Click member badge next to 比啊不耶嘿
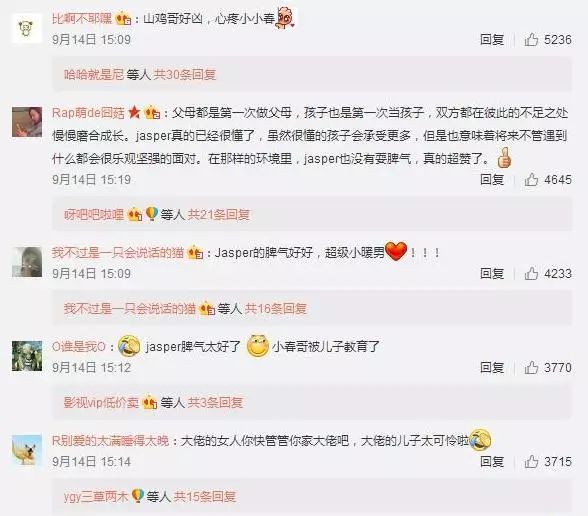Screen dimensions: 588x516 pos(123,18)
